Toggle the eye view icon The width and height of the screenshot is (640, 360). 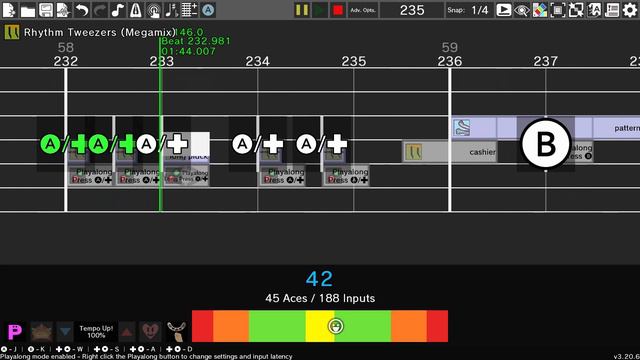[522, 10]
